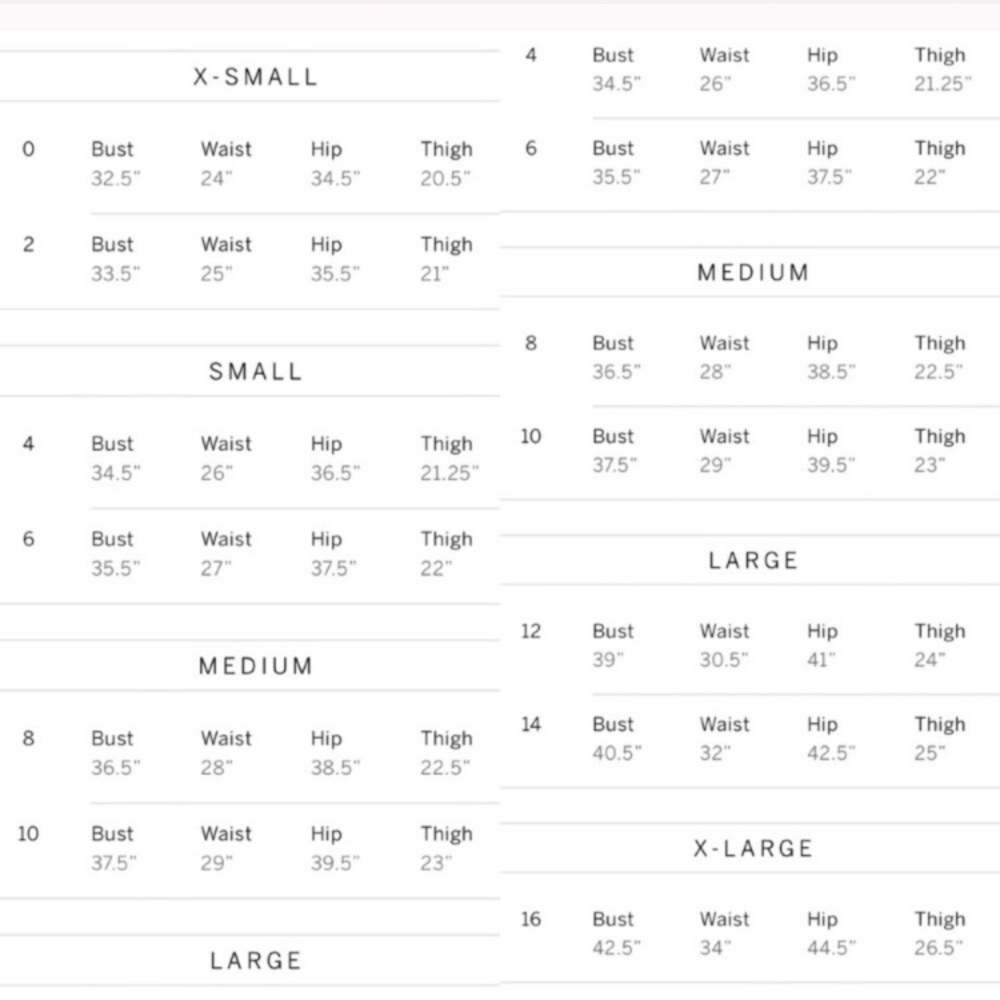Click the 44.5" hip measurement

[x=831, y=947]
